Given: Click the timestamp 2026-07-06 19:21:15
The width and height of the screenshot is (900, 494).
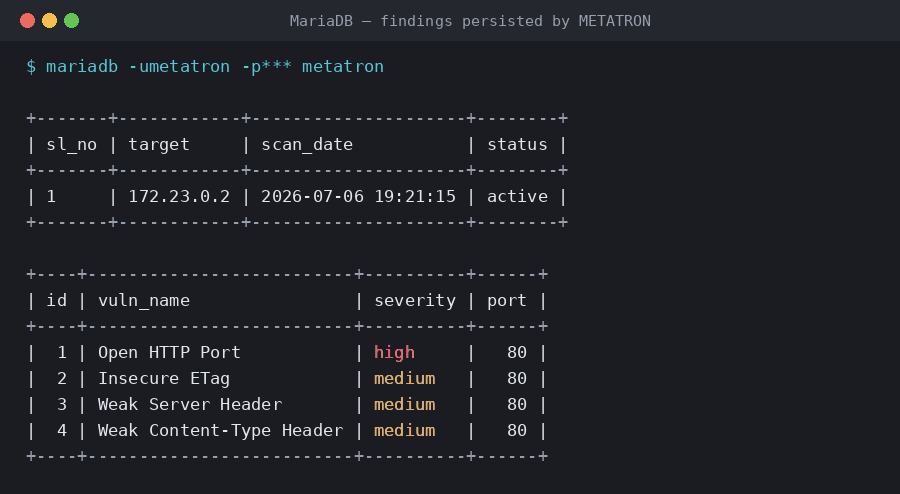Looking at the screenshot, I should click(x=359, y=196).
